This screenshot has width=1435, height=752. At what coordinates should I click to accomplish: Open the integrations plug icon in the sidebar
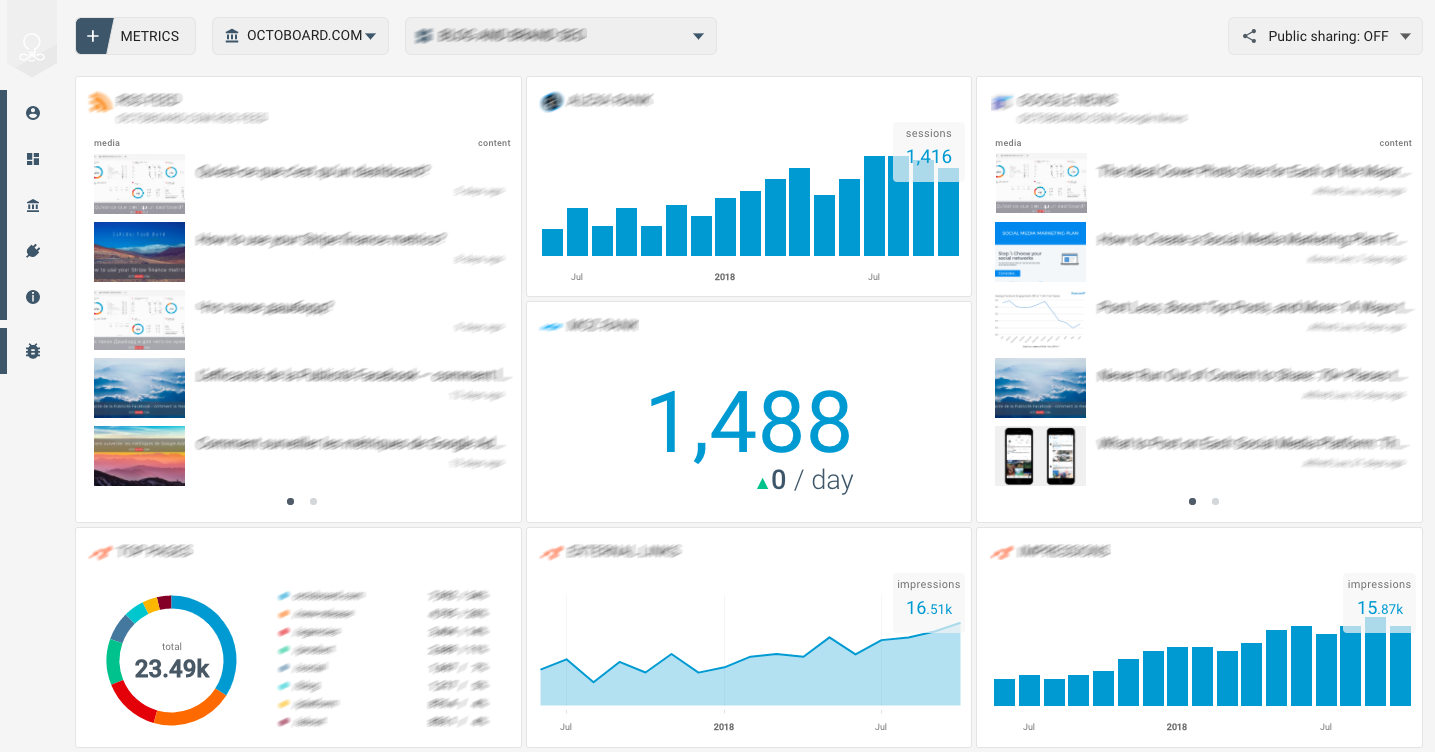click(x=32, y=251)
